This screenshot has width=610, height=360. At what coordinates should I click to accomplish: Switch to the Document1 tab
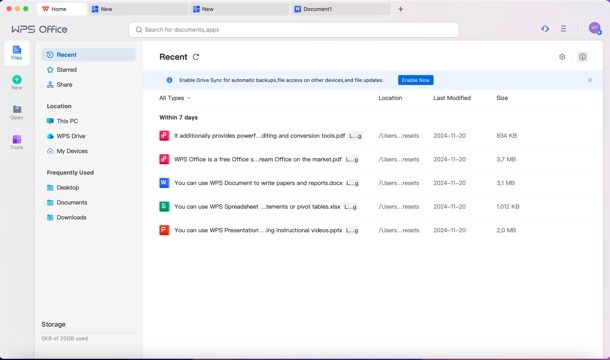340,9
